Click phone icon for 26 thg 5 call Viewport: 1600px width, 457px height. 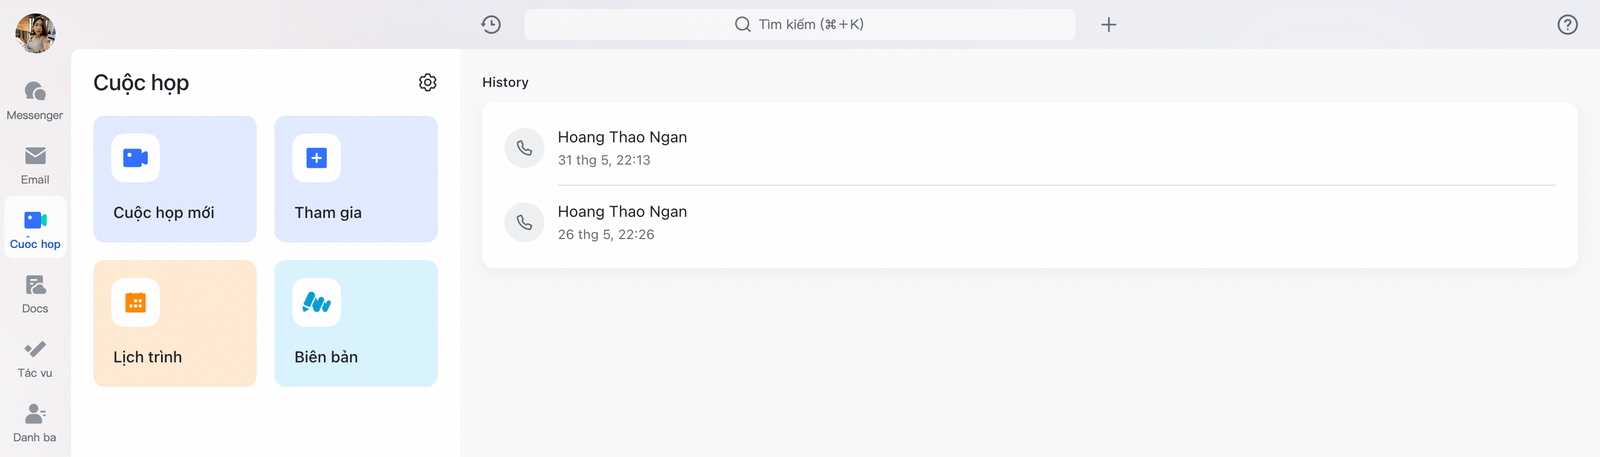[x=524, y=222]
